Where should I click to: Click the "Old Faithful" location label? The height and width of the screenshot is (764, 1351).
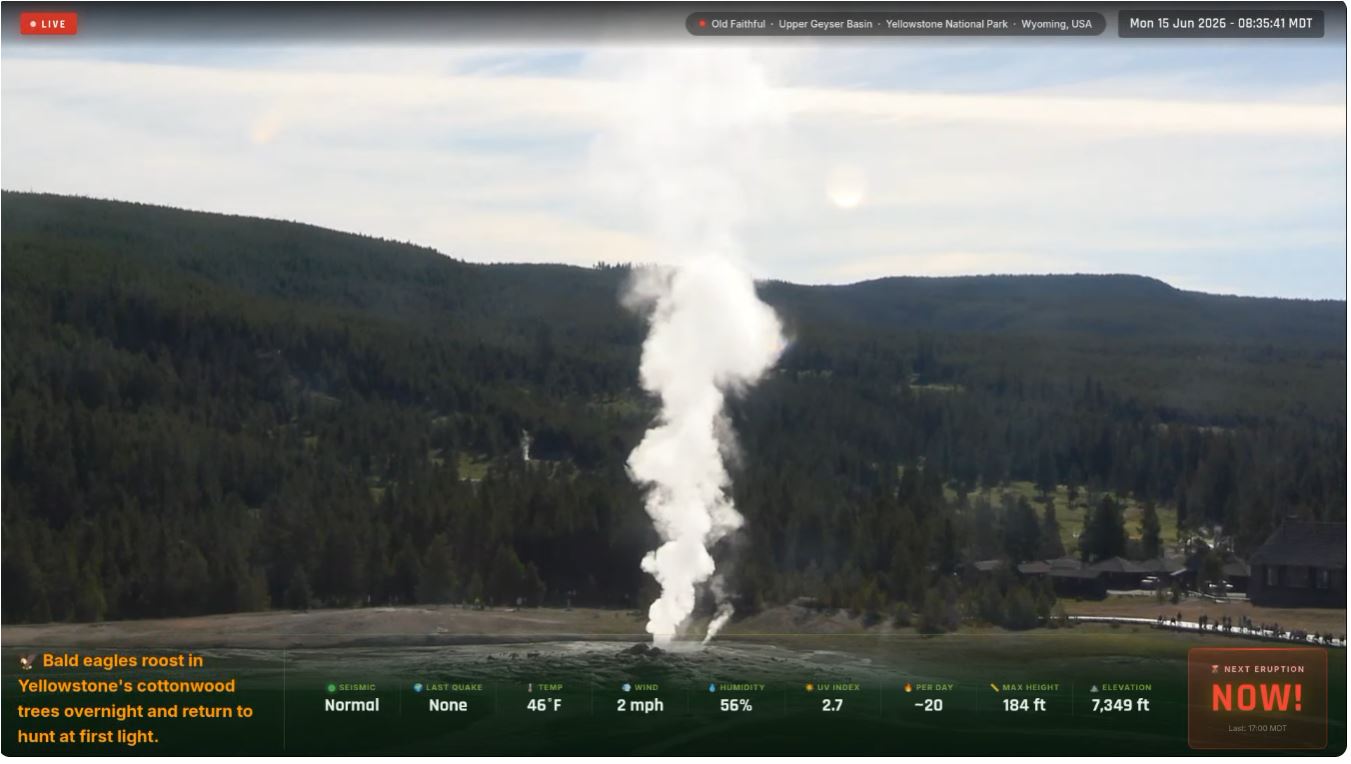coord(740,24)
